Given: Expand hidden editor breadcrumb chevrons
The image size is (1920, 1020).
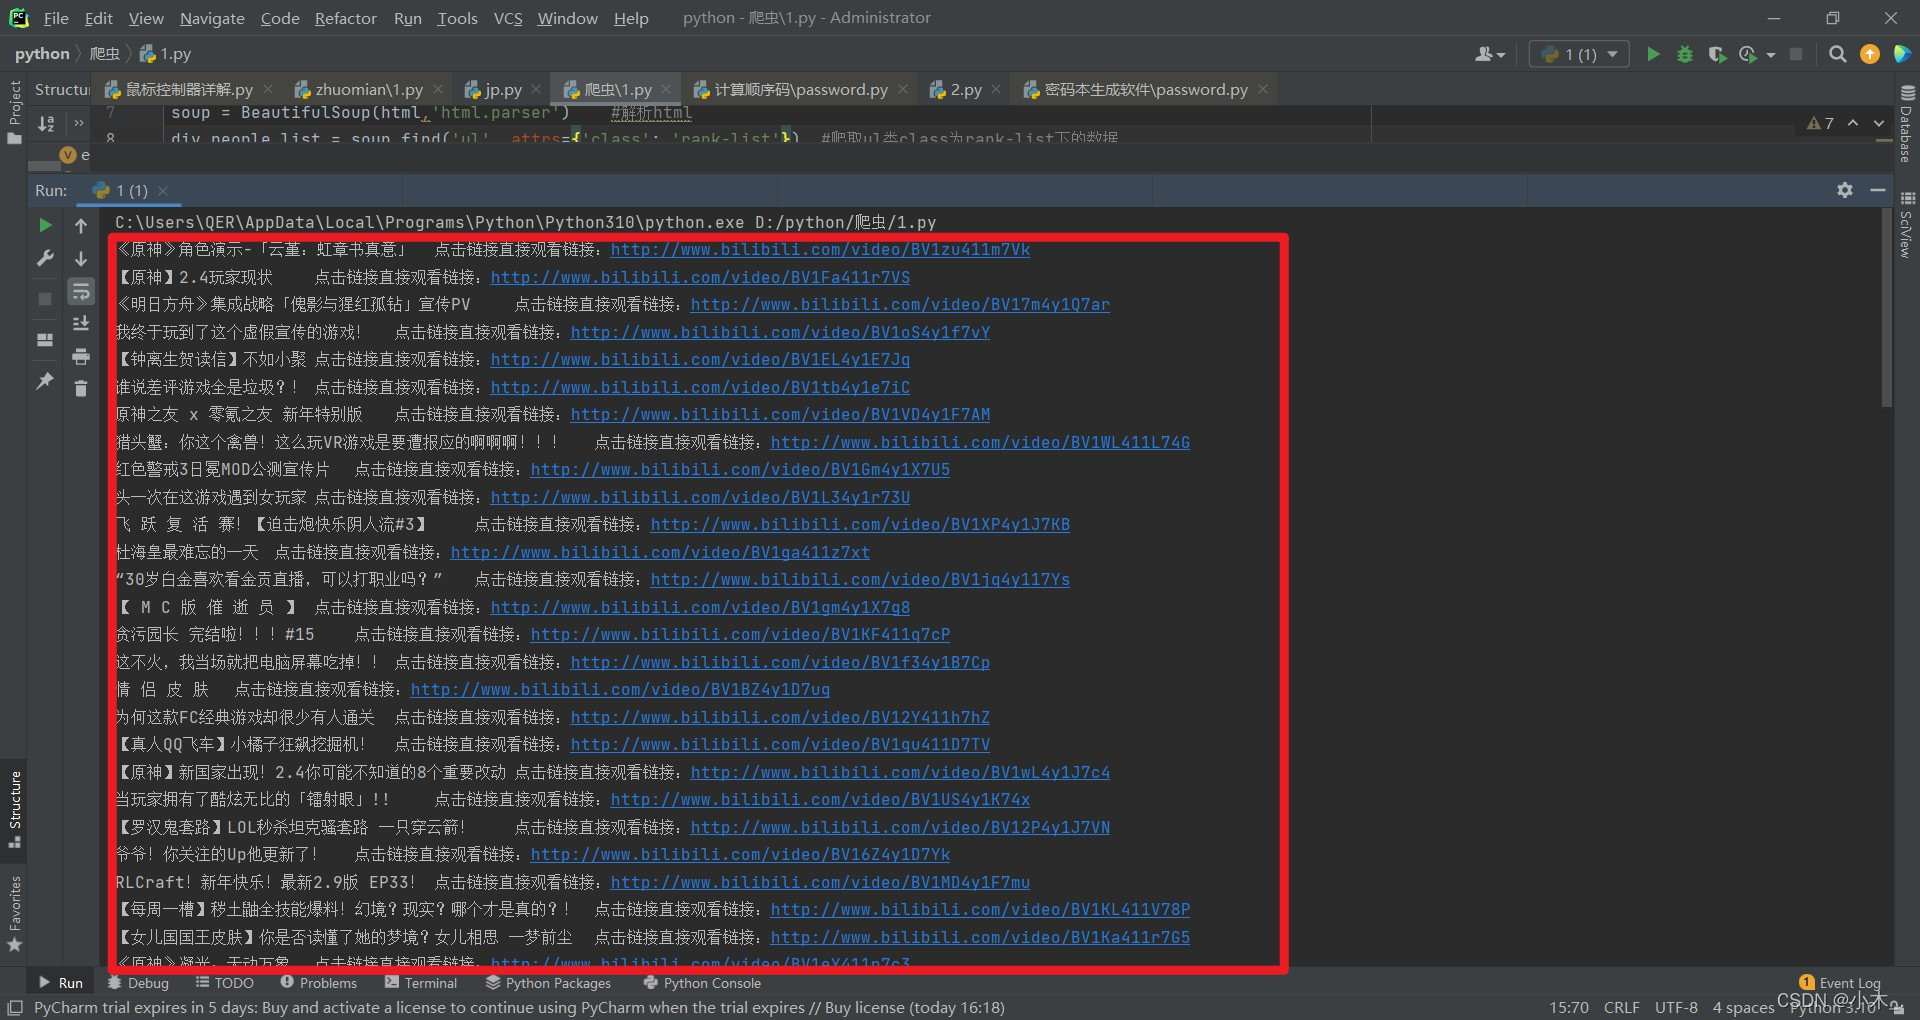Looking at the screenshot, I should [x=78, y=123].
